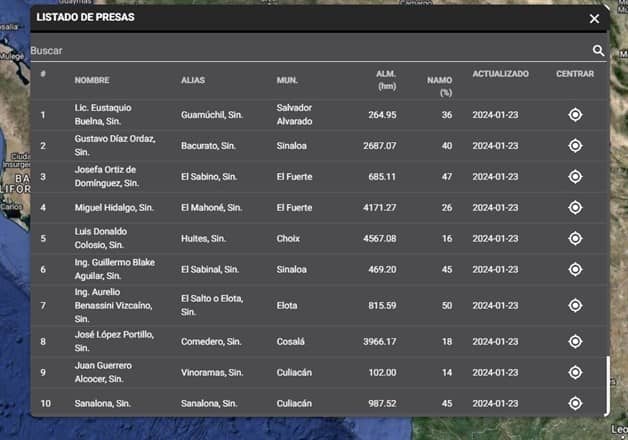
Task: Center map on Luis Donaldo Colosio dam
Action: pos(575,238)
